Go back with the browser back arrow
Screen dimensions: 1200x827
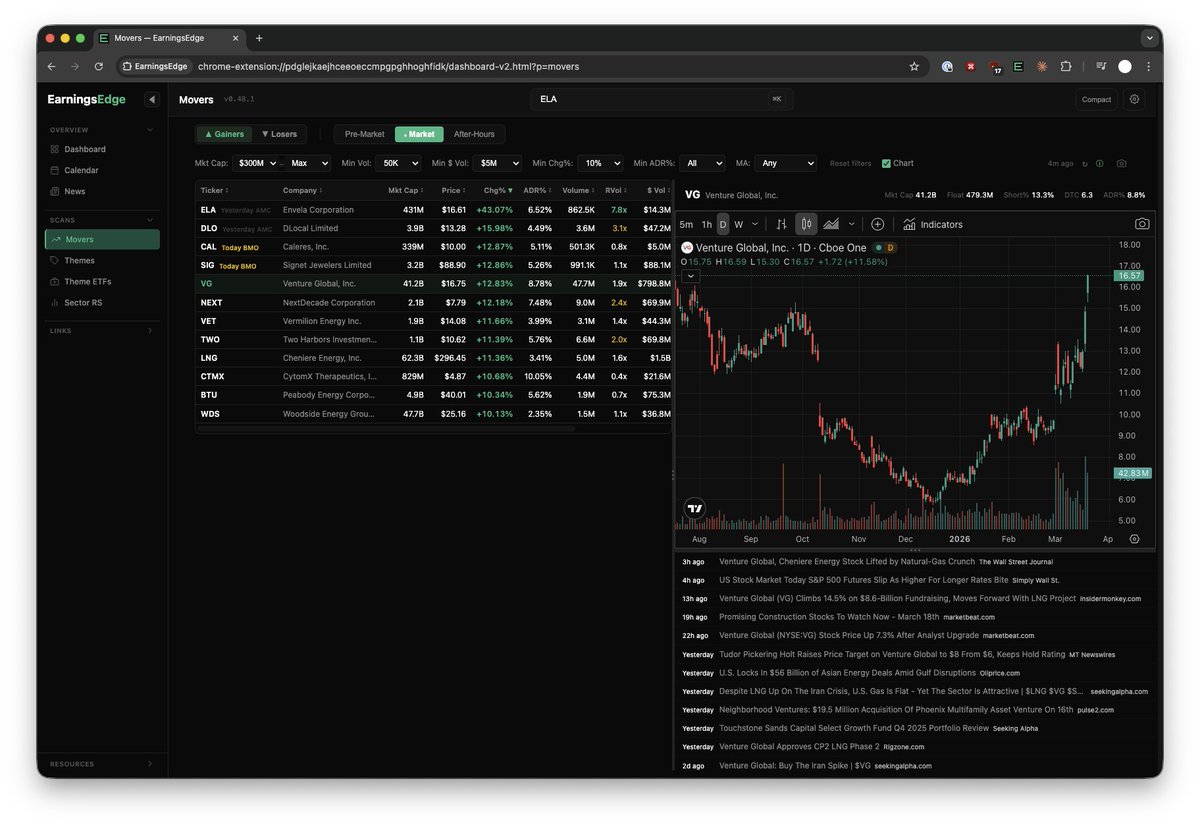(52, 66)
